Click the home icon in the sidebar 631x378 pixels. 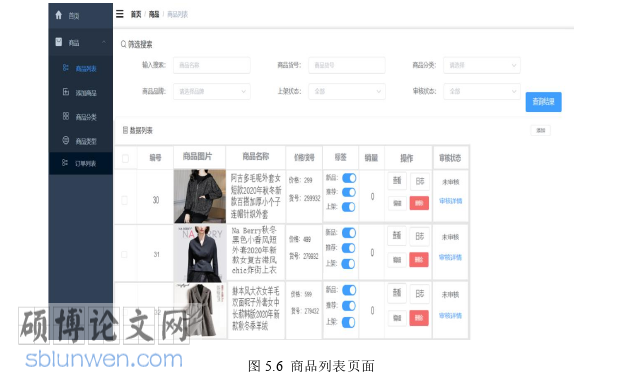point(59,15)
